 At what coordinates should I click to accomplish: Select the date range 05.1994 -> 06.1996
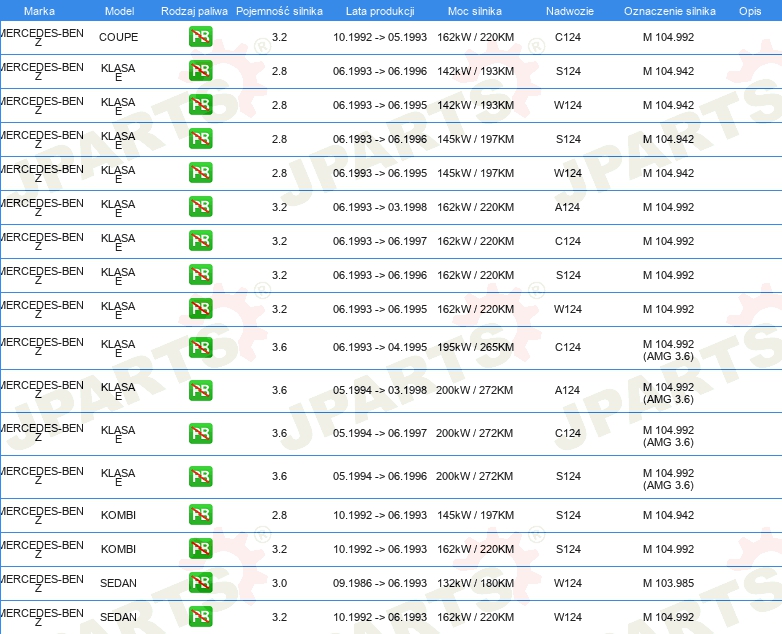[x=380, y=476]
